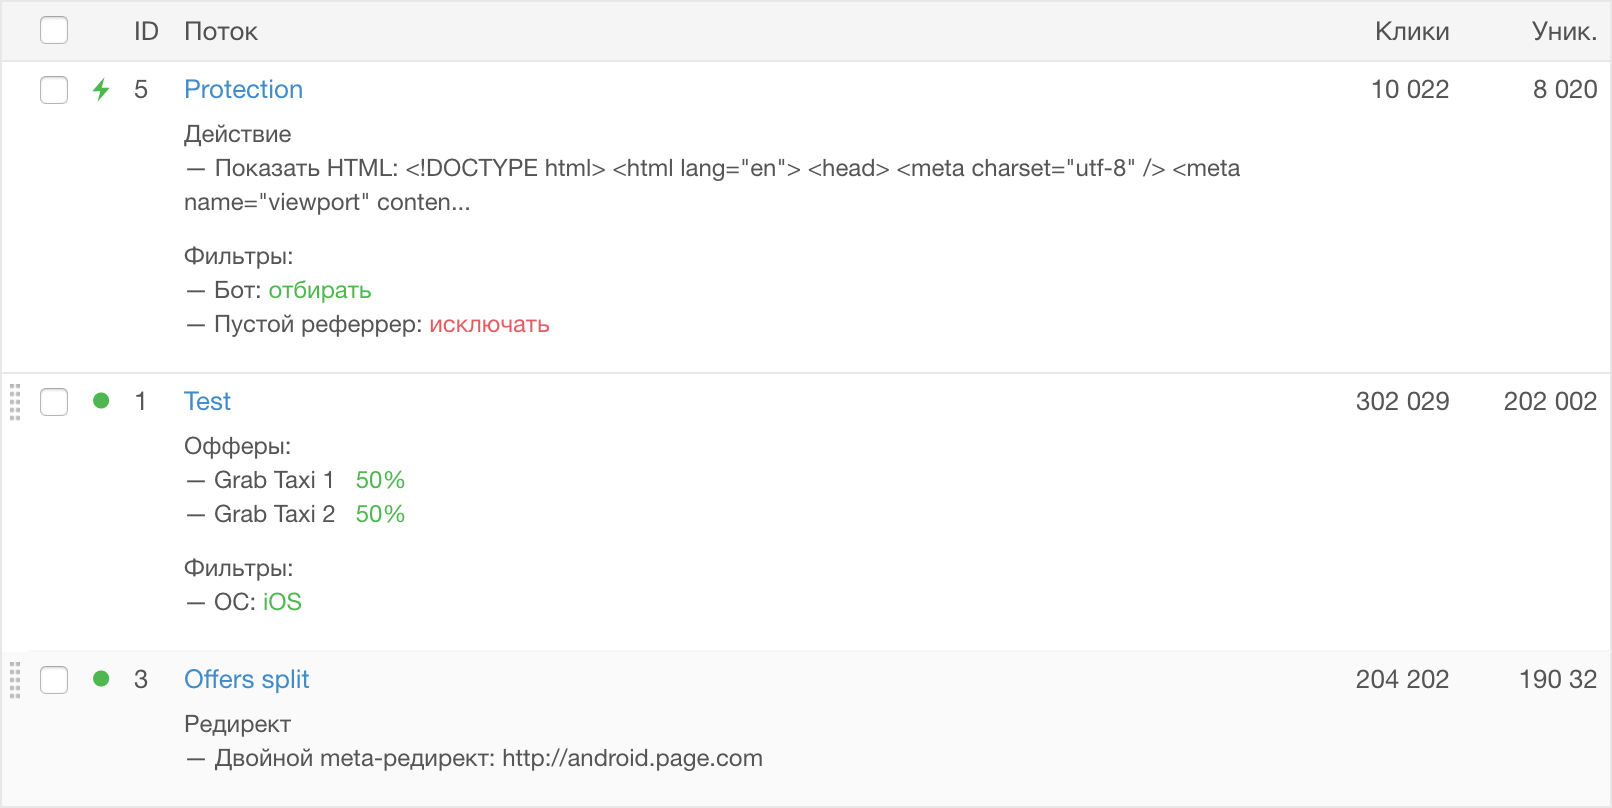Click the отбирать bot filter value

320,290
